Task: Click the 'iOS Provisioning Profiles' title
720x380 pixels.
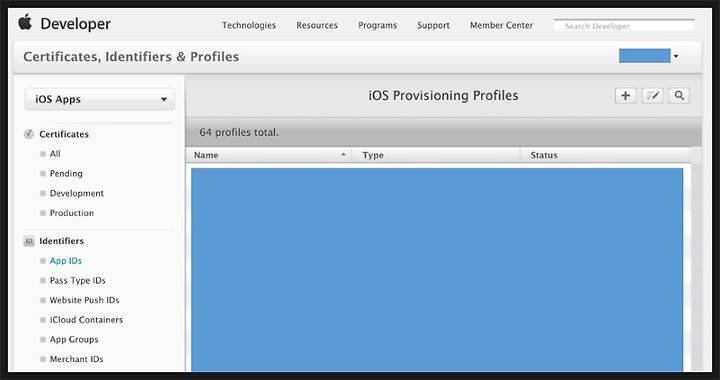Action: point(443,95)
